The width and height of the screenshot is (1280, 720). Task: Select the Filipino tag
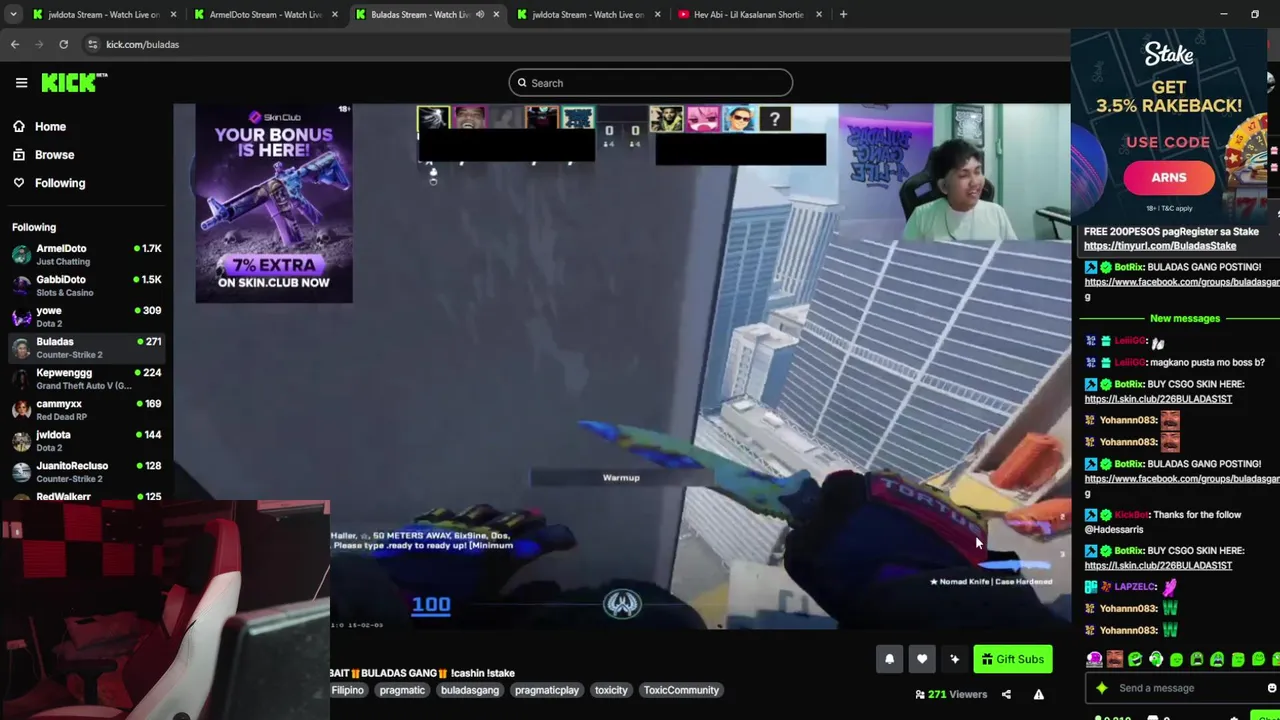(348, 690)
